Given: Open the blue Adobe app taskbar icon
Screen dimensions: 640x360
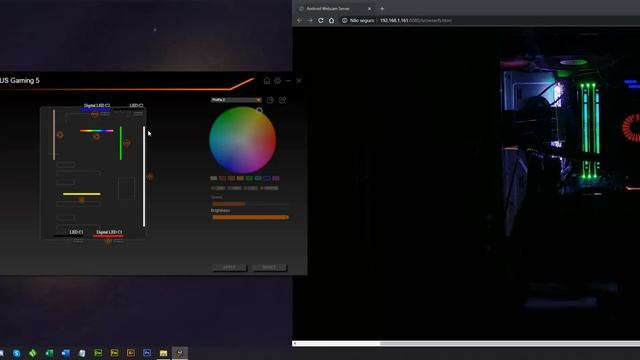Looking at the screenshot, I should pyautogui.click(x=147, y=353).
